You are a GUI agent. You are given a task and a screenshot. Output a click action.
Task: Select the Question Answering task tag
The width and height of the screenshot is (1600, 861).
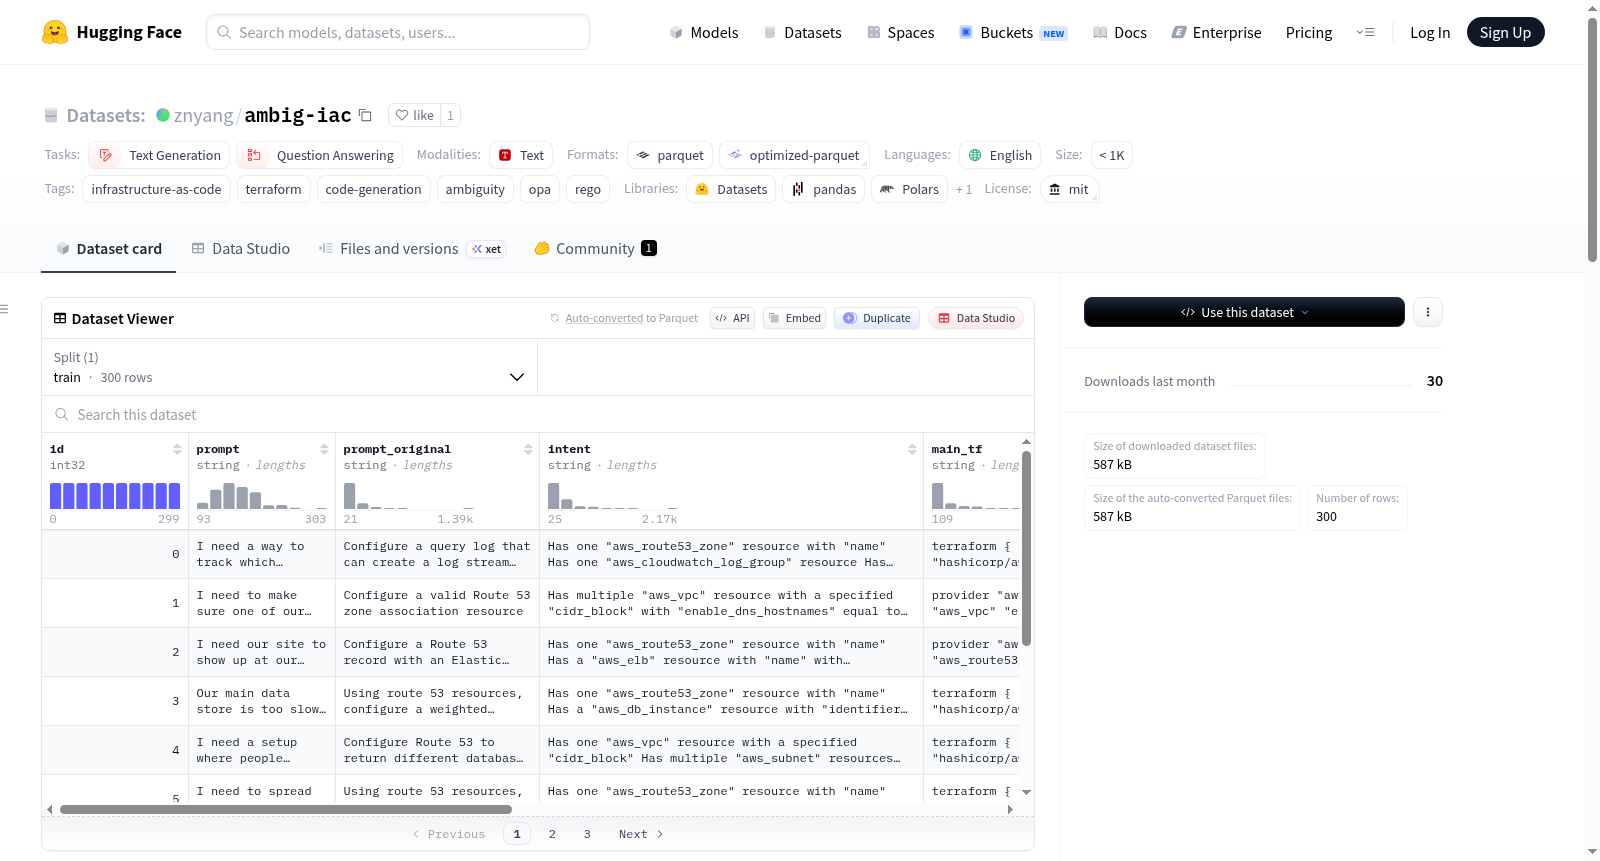[x=320, y=155]
